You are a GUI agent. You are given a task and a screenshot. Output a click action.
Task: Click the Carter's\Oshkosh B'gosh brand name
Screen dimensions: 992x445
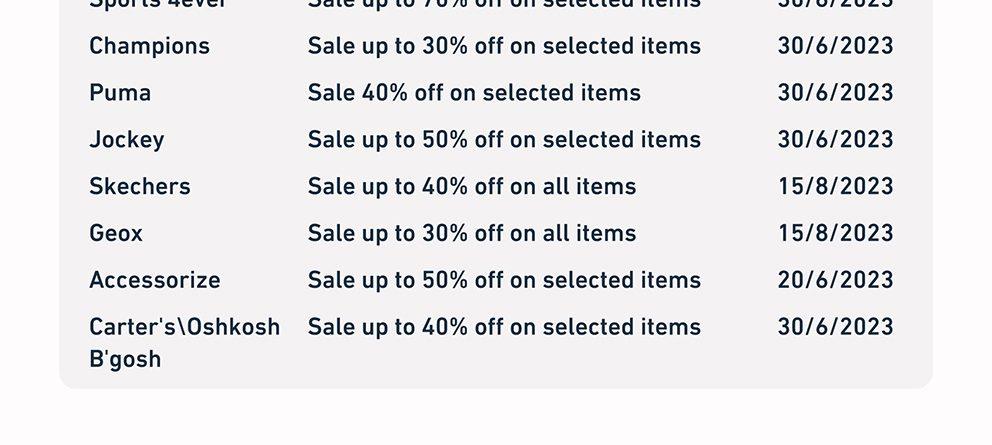(185, 343)
